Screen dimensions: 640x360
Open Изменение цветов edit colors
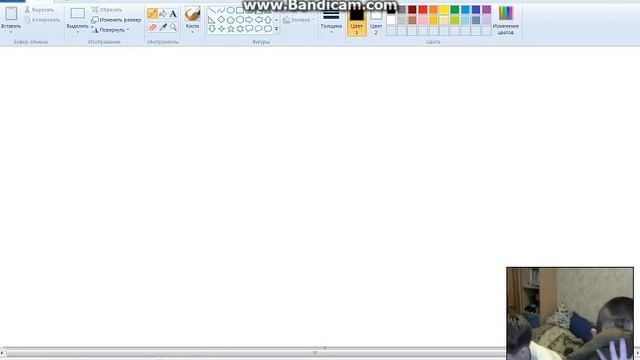click(506, 20)
